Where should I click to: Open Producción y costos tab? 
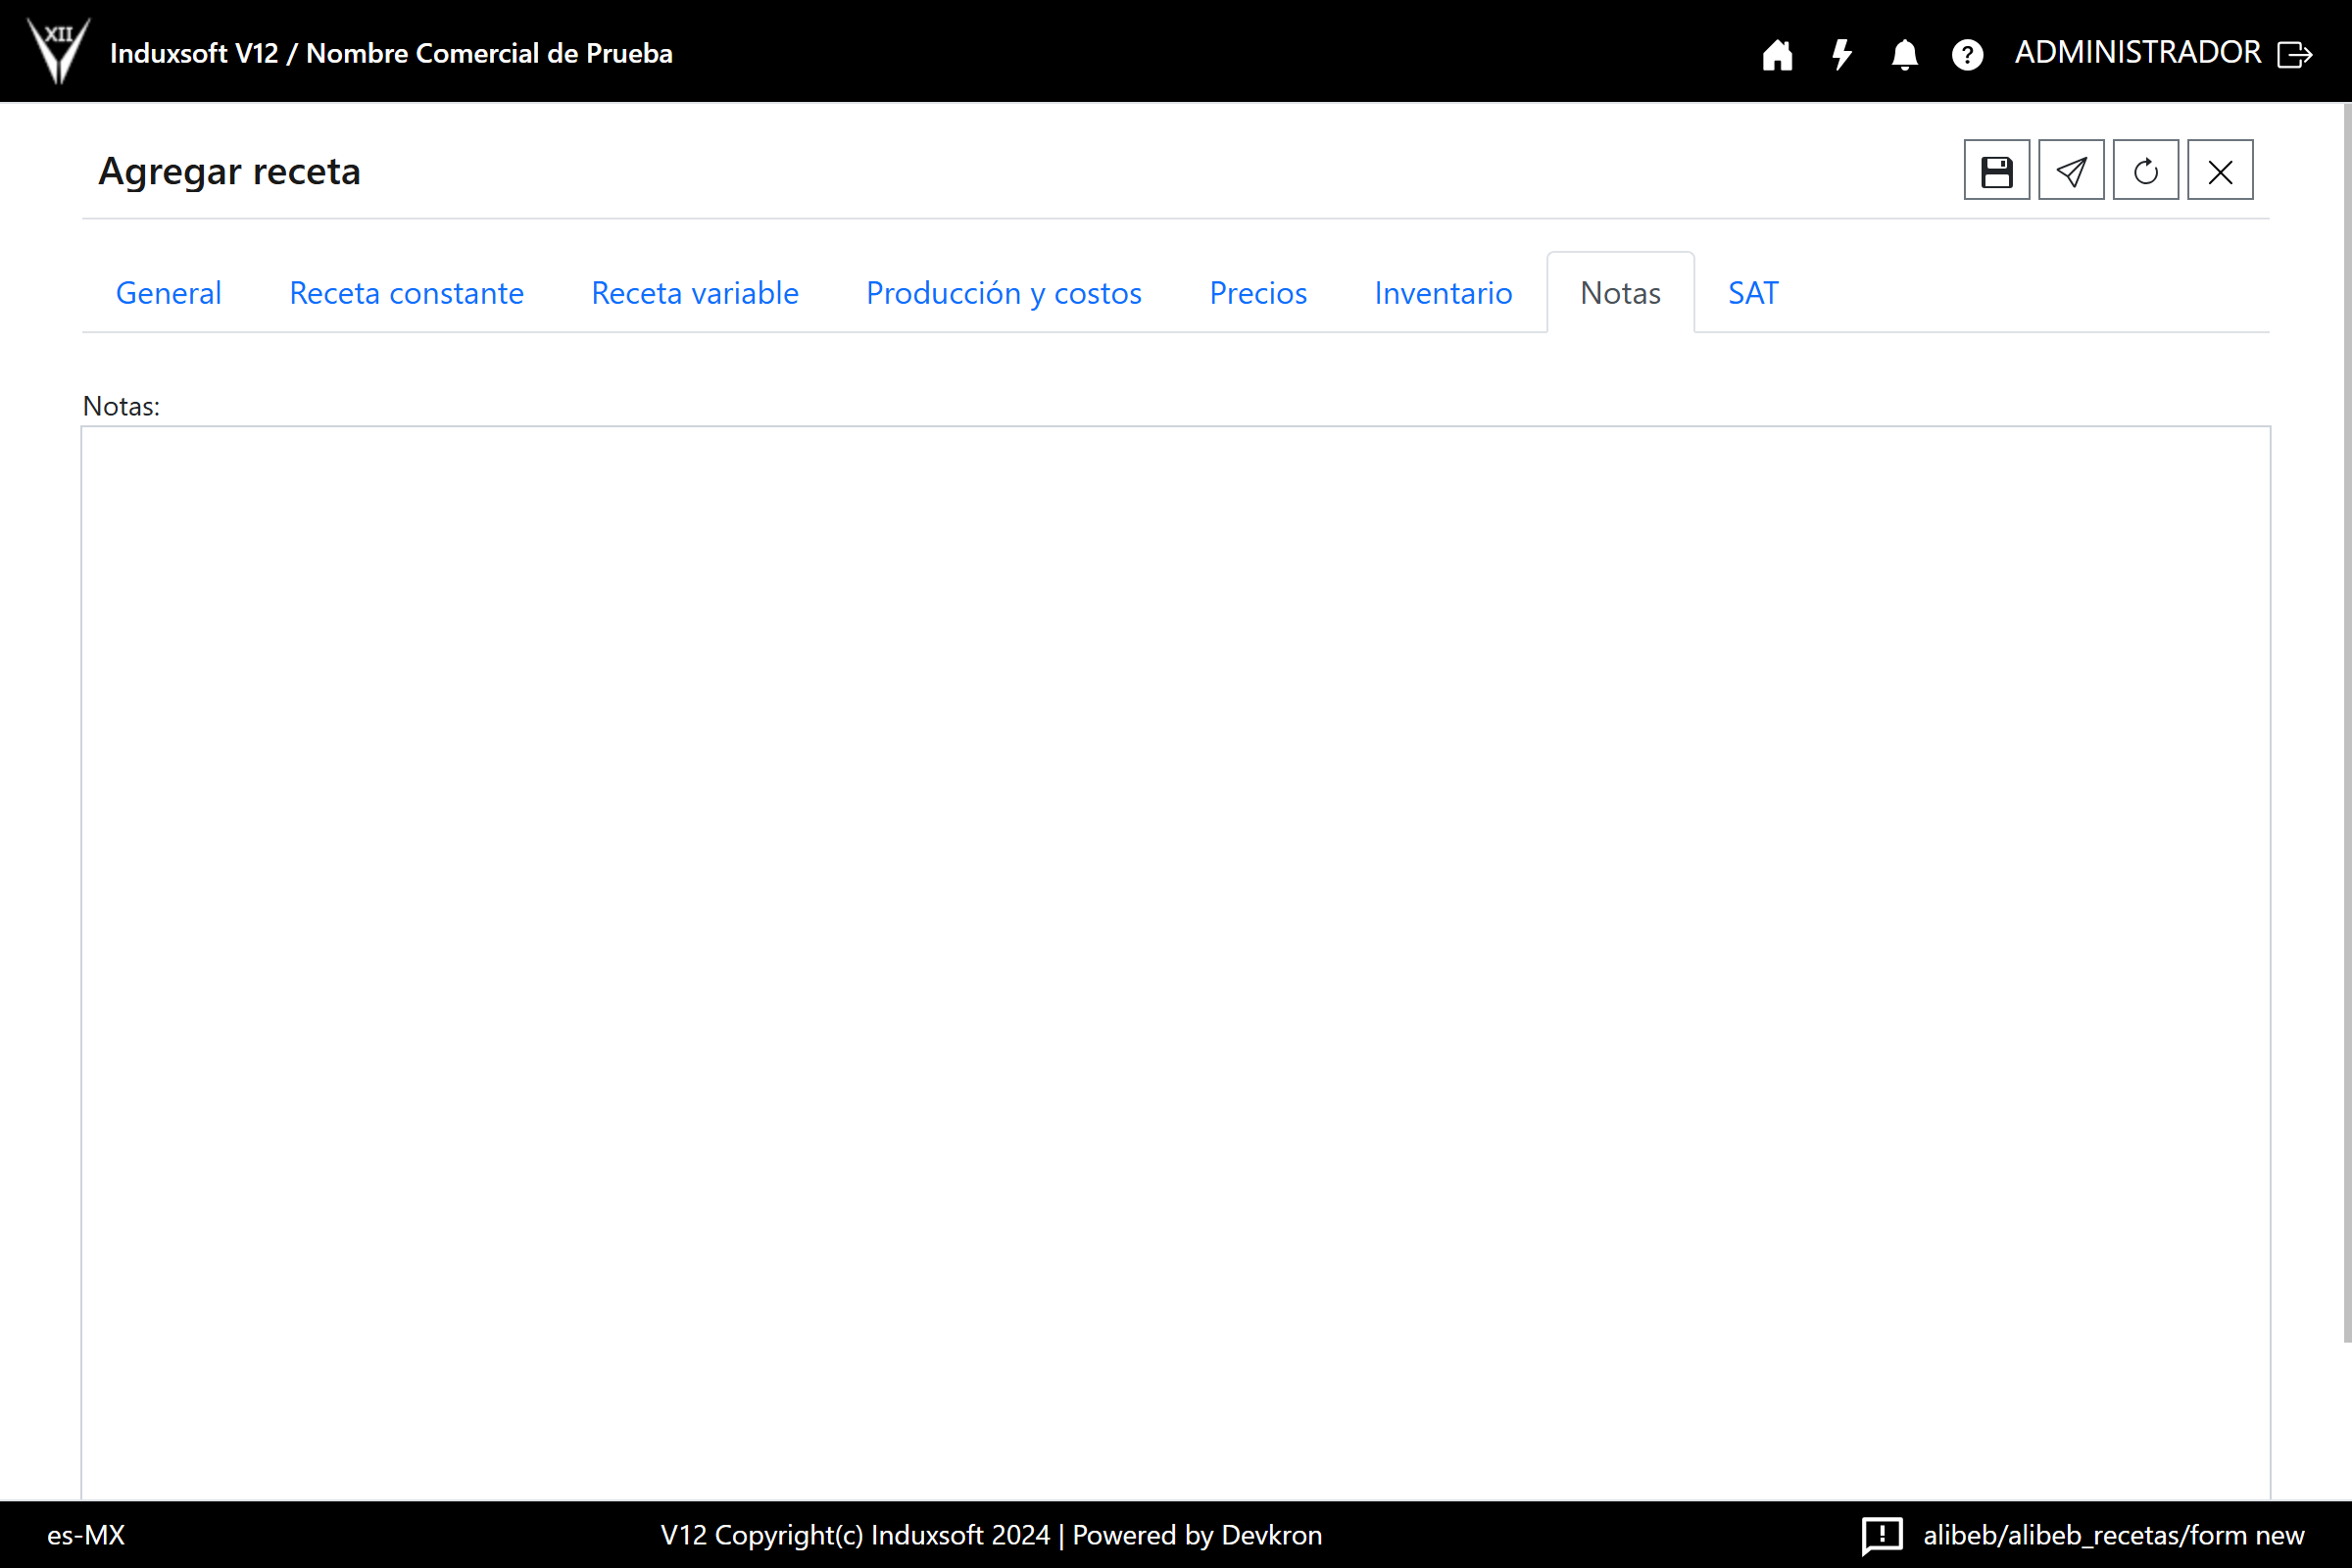pyautogui.click(x=1003, y=293)
